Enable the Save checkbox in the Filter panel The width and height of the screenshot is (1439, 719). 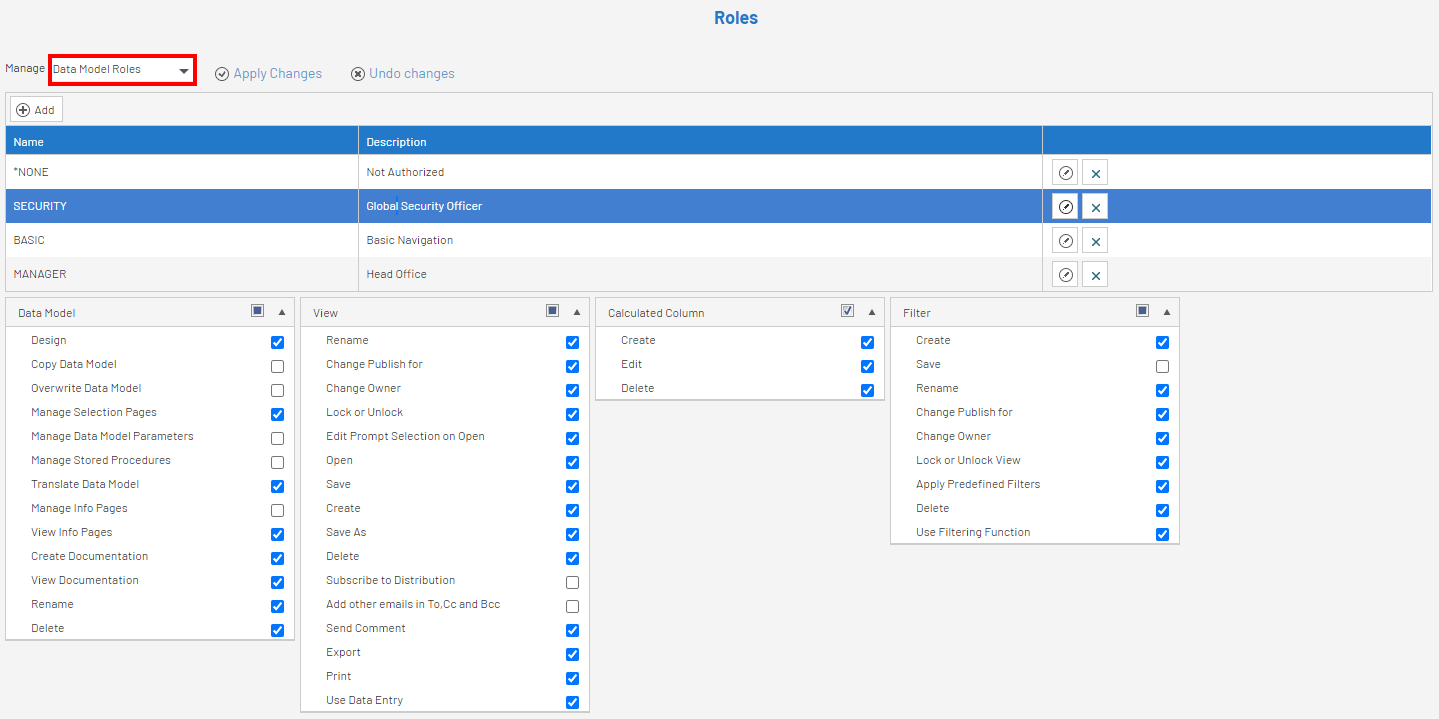coord(1162,366)
